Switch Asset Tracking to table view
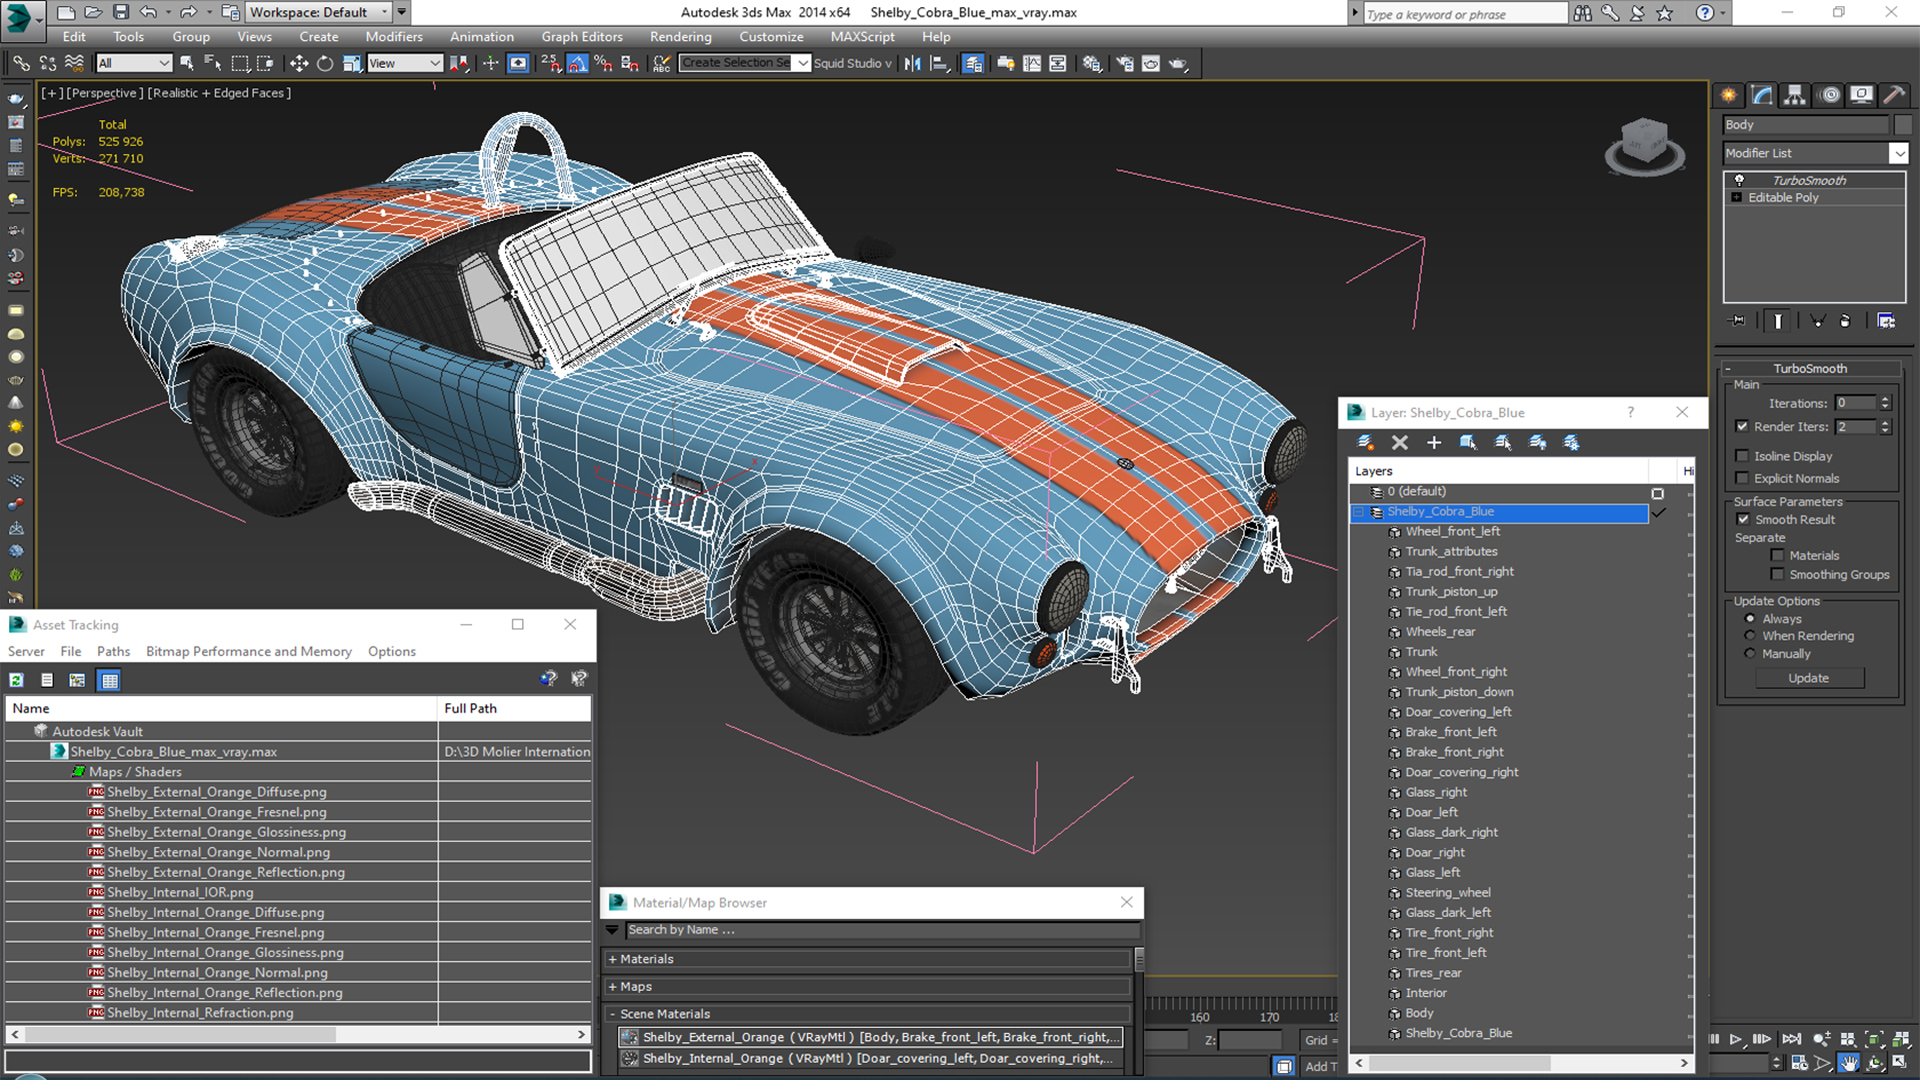This screenshot has width=1920, height=1080. click(x=110, y=680)
